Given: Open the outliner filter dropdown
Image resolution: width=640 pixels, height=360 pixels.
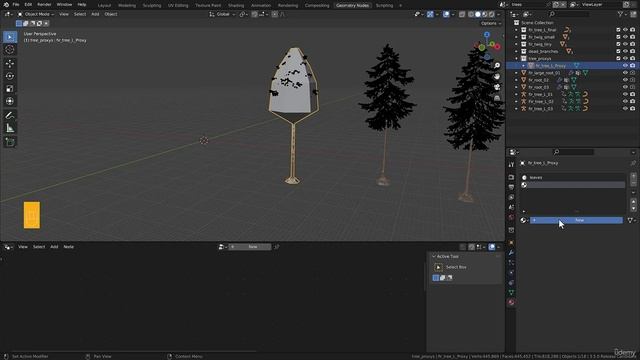Looking at the screenshot, I should coord(622,14).
